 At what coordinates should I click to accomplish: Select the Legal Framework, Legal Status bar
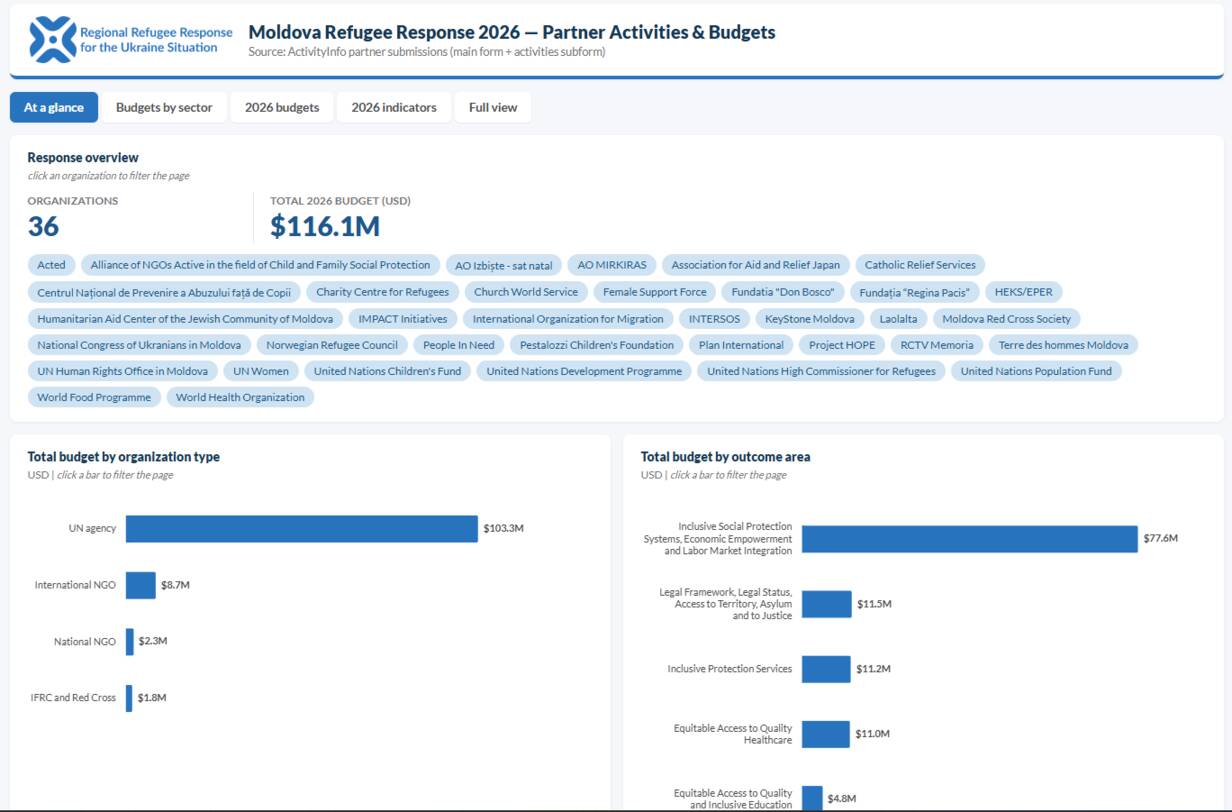pyautogui.click(x=827, y=604)
